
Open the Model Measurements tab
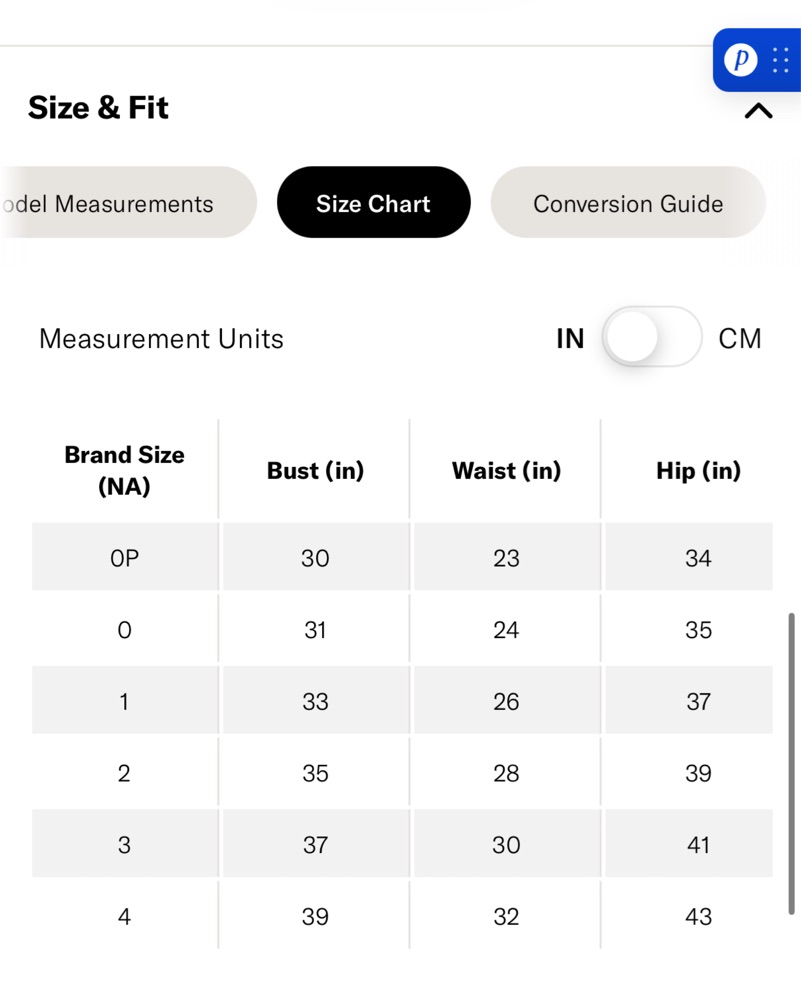[128, 203]
